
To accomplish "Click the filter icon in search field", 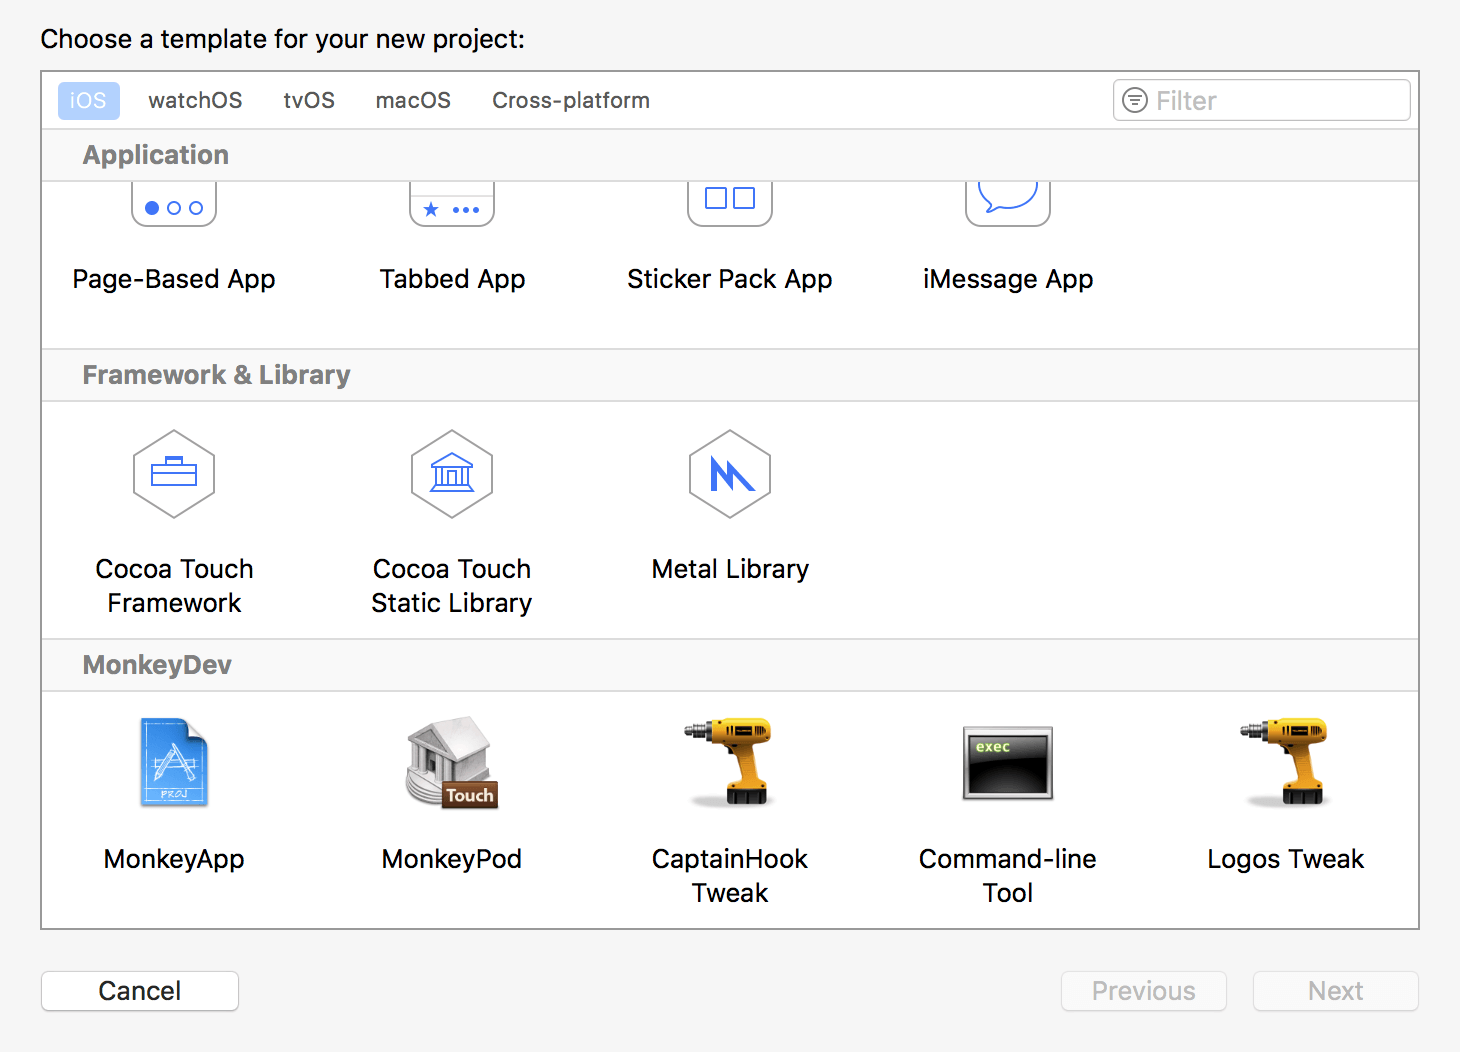I will point(1135,100).
